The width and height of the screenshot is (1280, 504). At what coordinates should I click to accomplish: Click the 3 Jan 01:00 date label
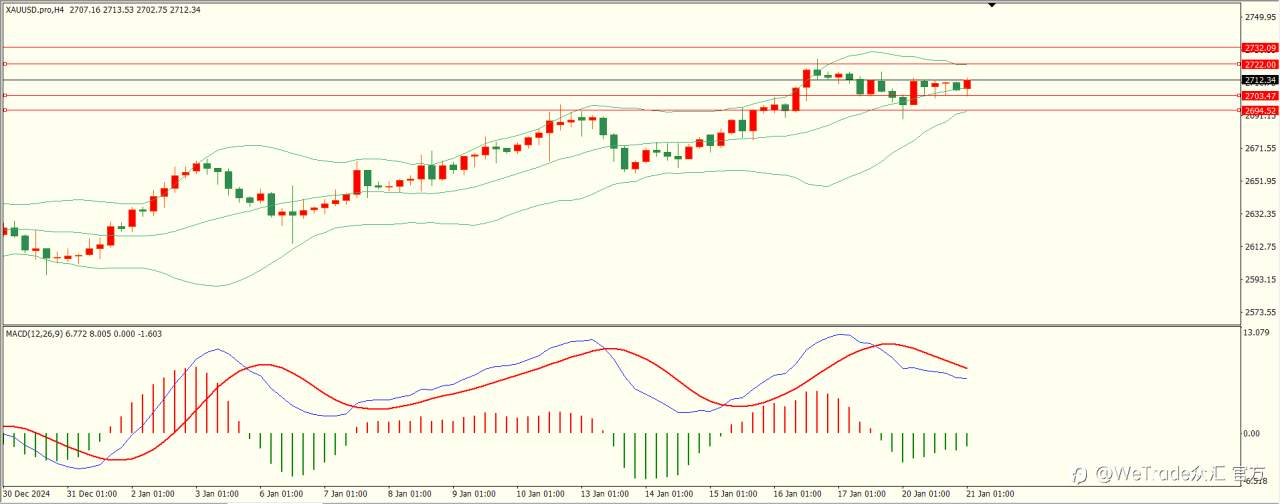click(x=216, y=494)
